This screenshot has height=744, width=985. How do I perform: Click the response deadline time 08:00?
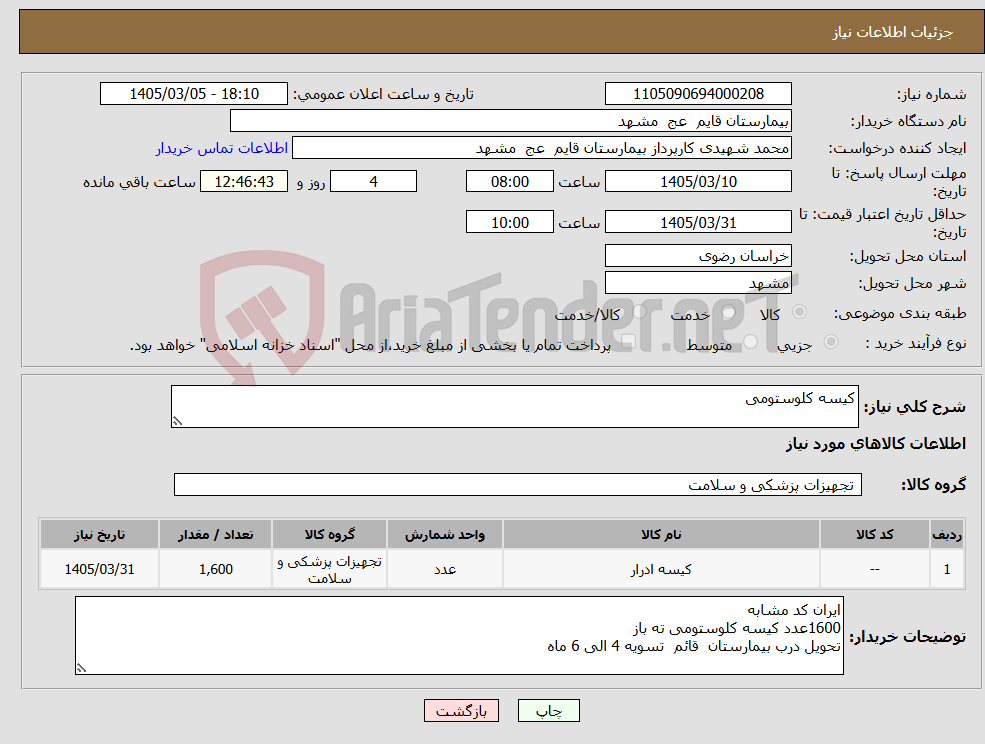pos(509,182)
